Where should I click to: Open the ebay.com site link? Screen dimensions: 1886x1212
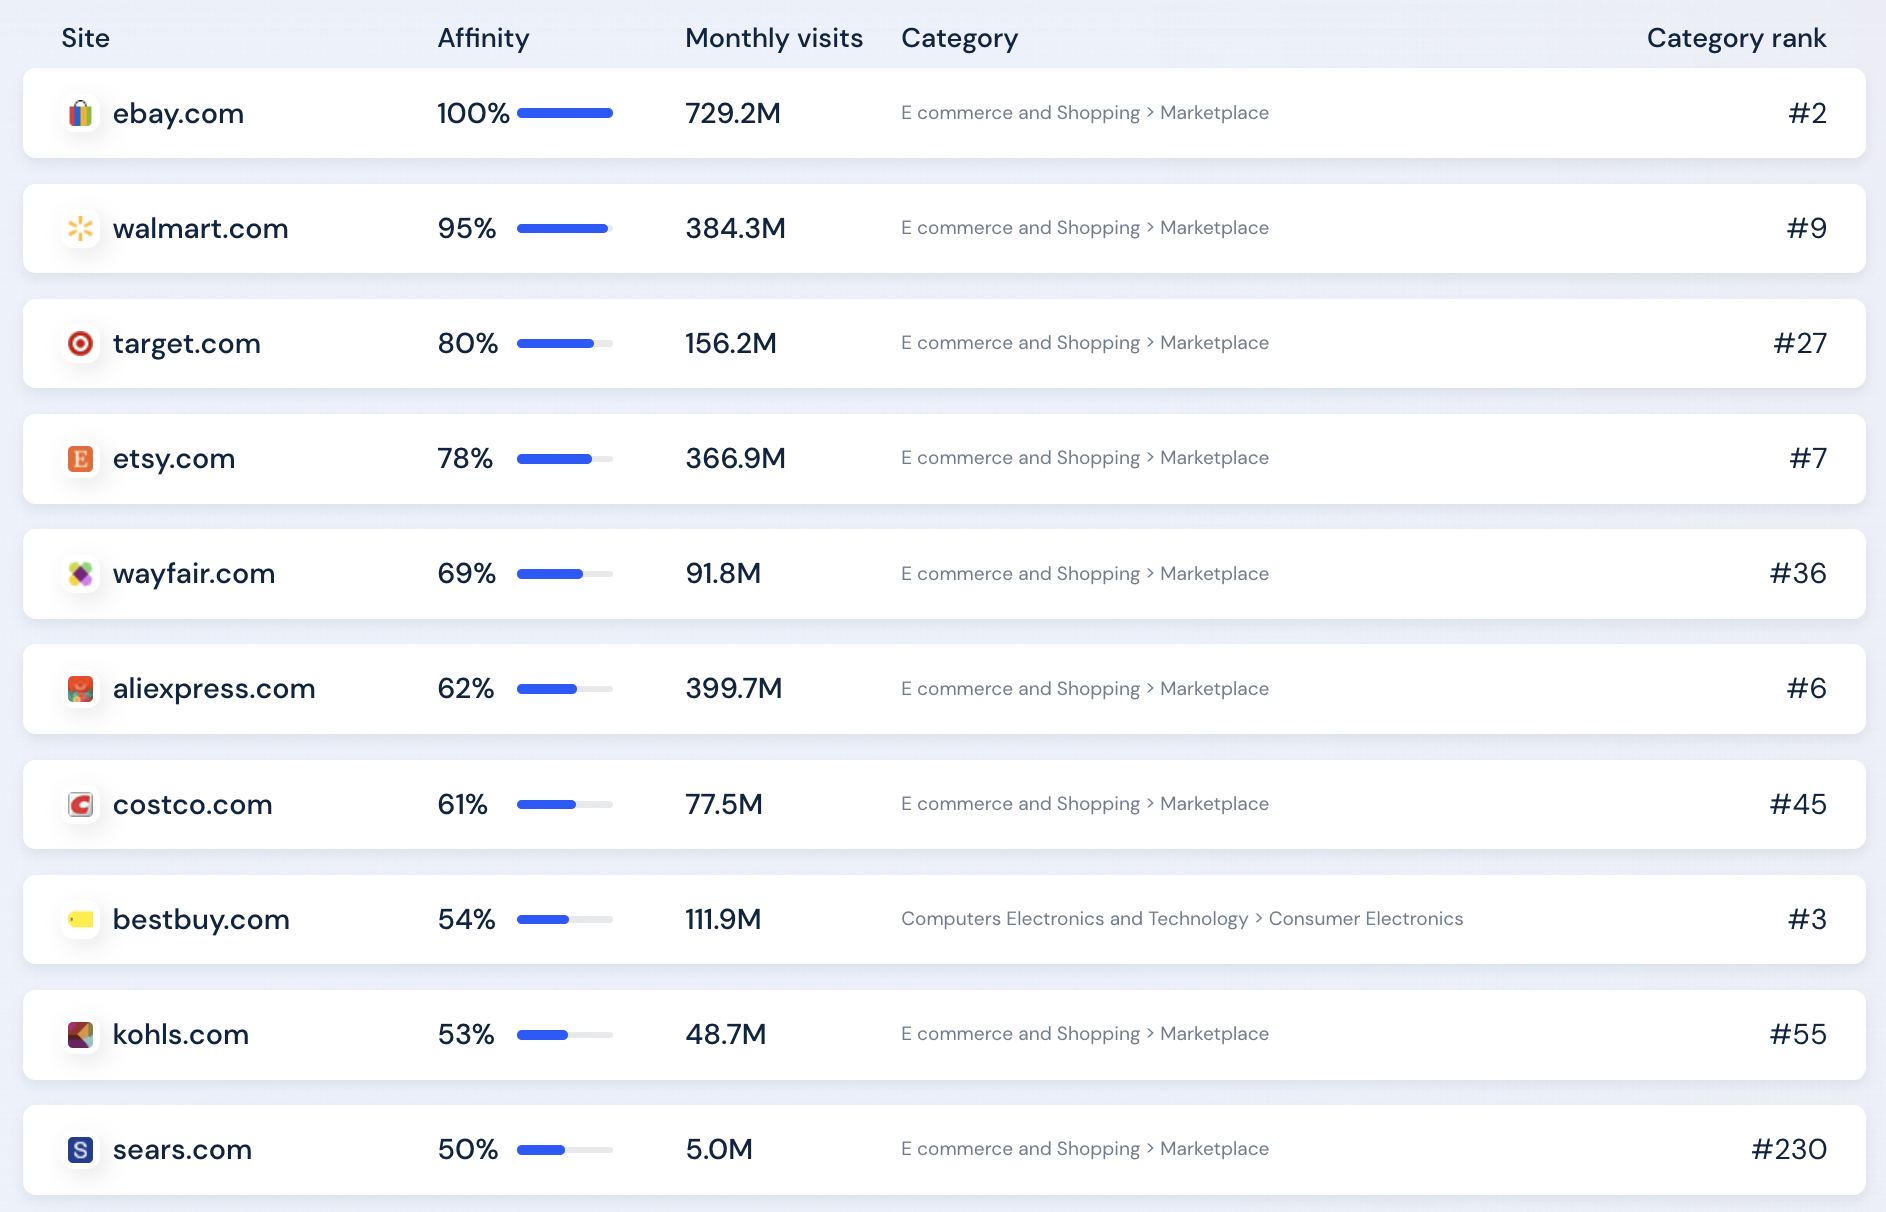[x=178, y=114]
